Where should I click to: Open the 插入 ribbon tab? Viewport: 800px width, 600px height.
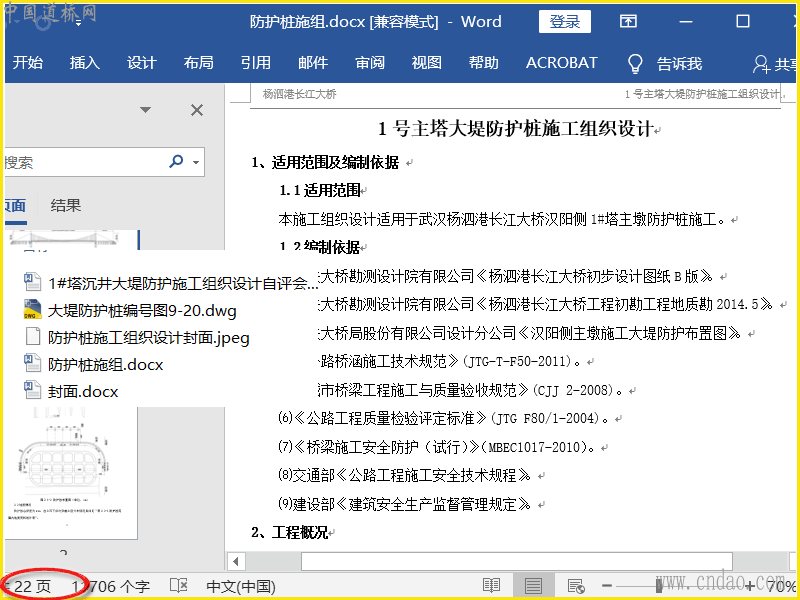(85, 63)
